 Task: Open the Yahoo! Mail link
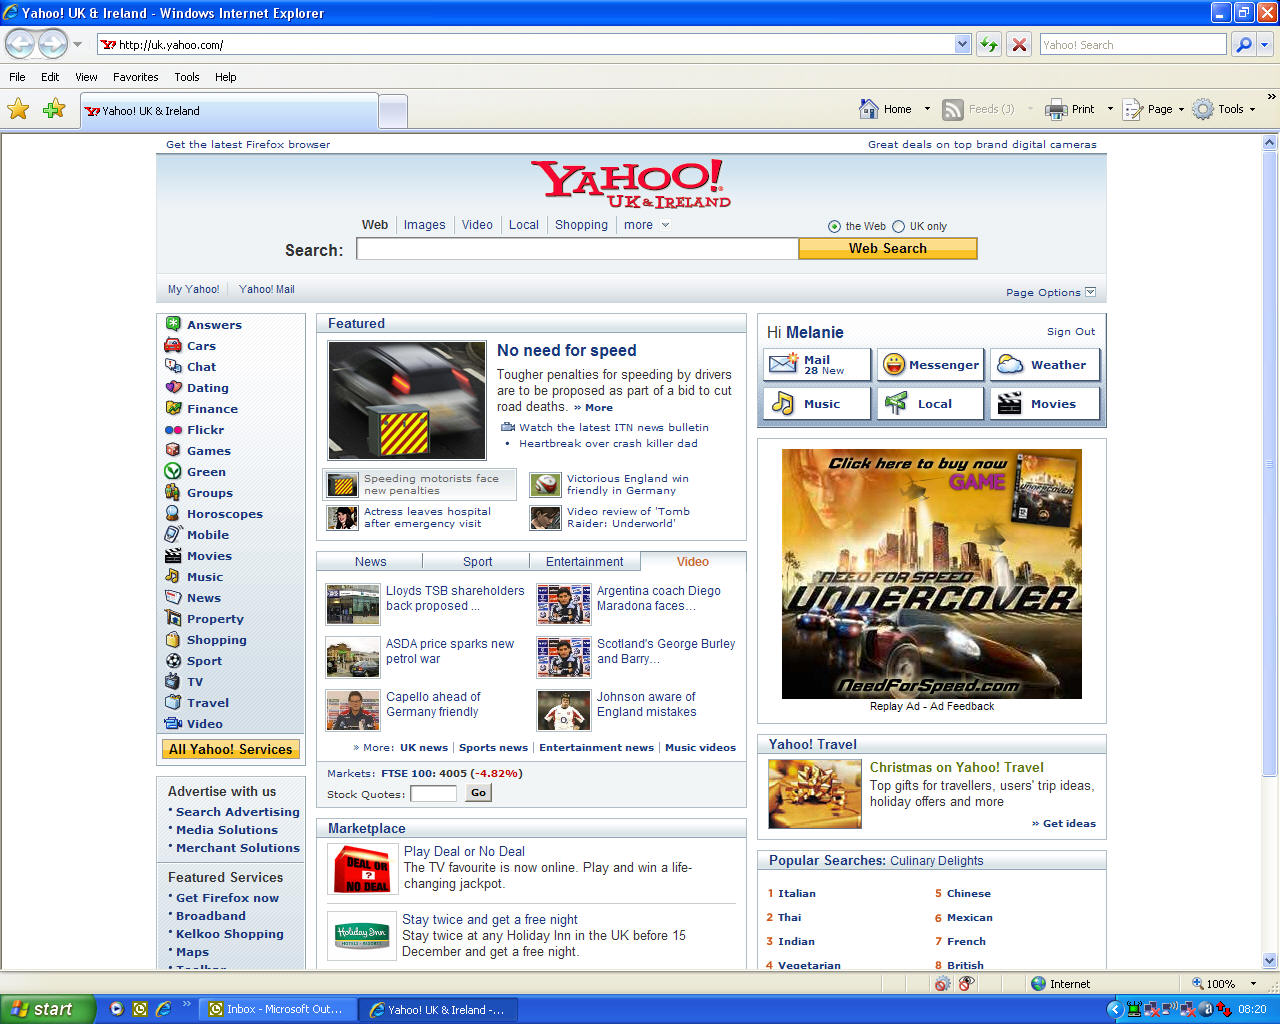267,289
